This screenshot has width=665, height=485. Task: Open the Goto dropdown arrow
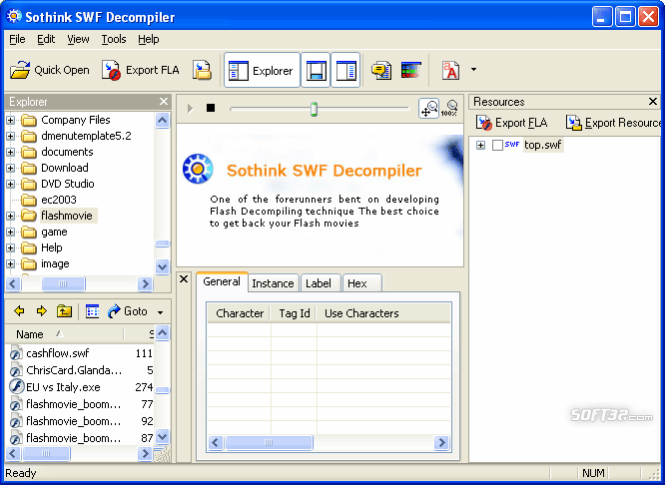[160, 313]
